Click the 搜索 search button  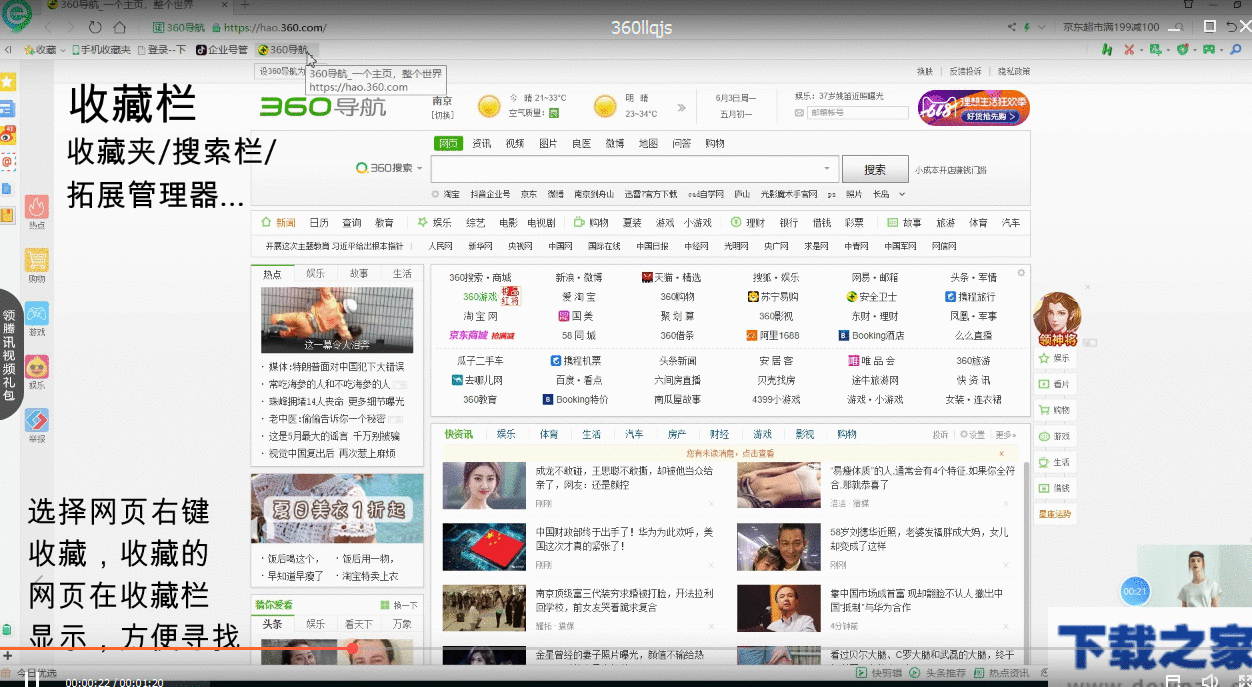(x=874, y=169)
